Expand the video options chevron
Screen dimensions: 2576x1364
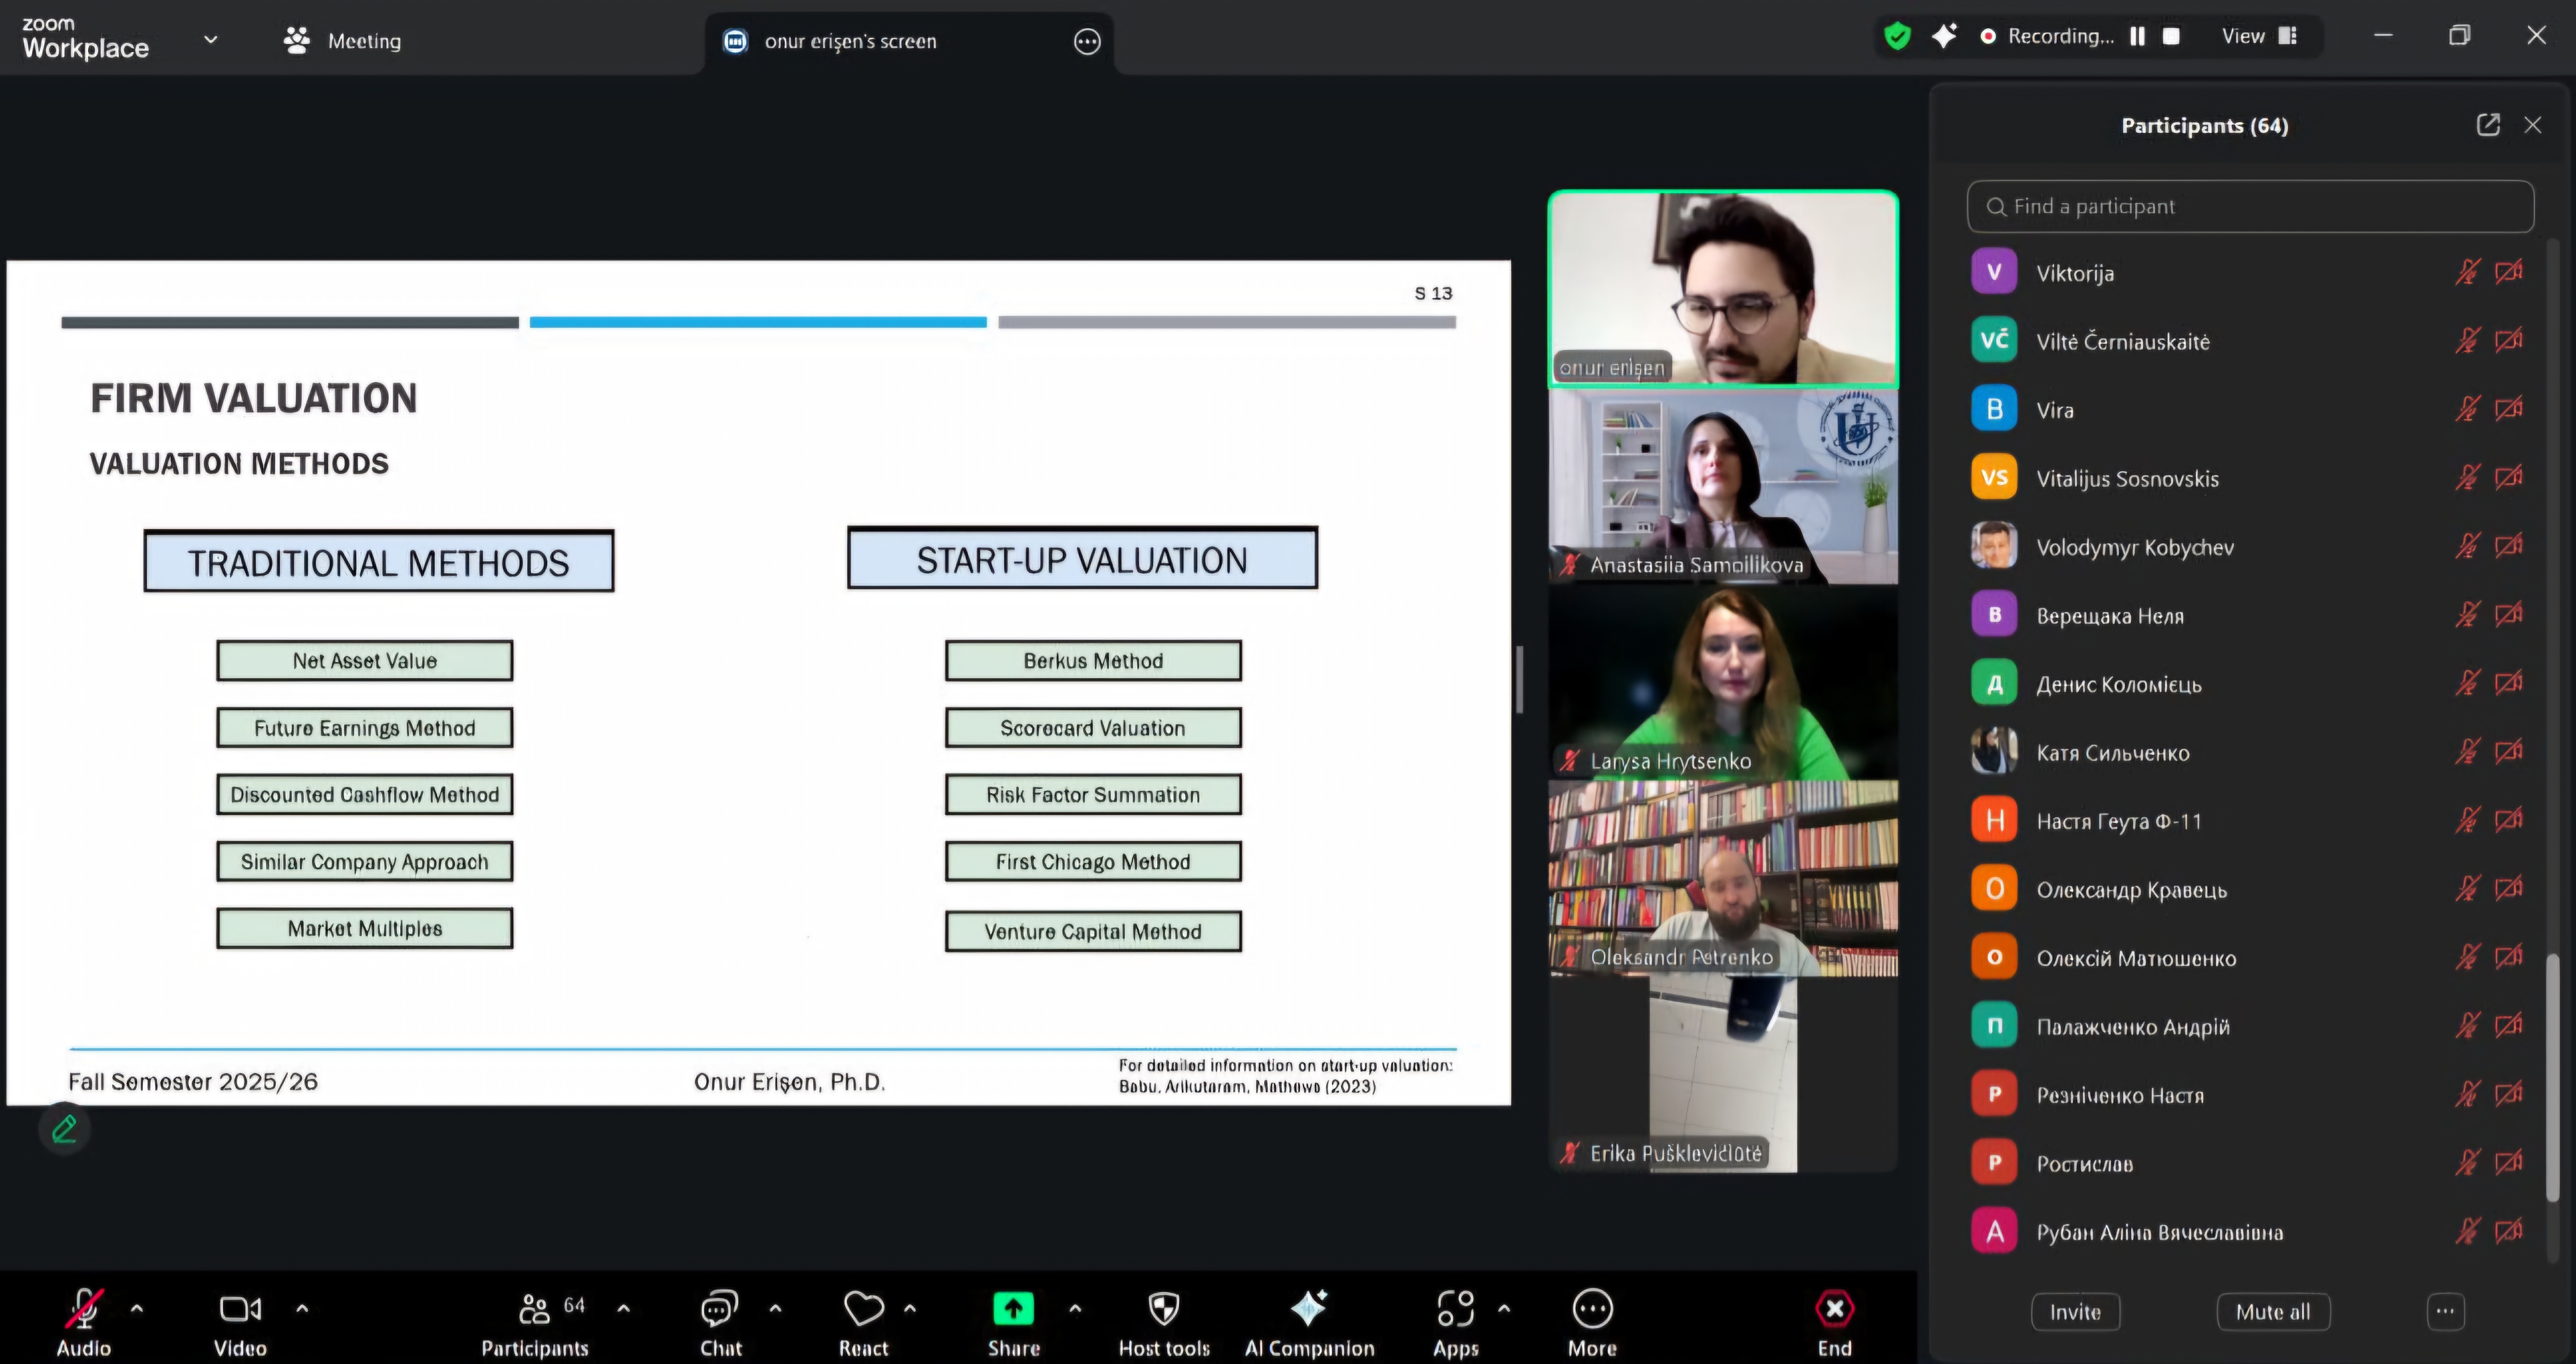302,1308
